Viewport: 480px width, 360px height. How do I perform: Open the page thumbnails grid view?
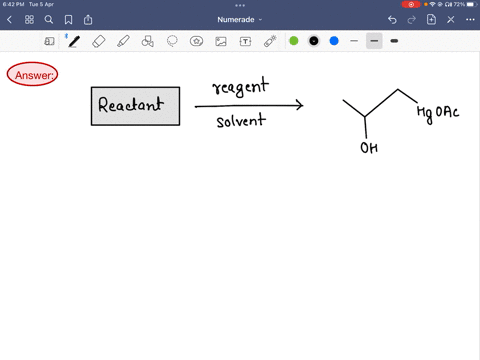click(29, 20)
